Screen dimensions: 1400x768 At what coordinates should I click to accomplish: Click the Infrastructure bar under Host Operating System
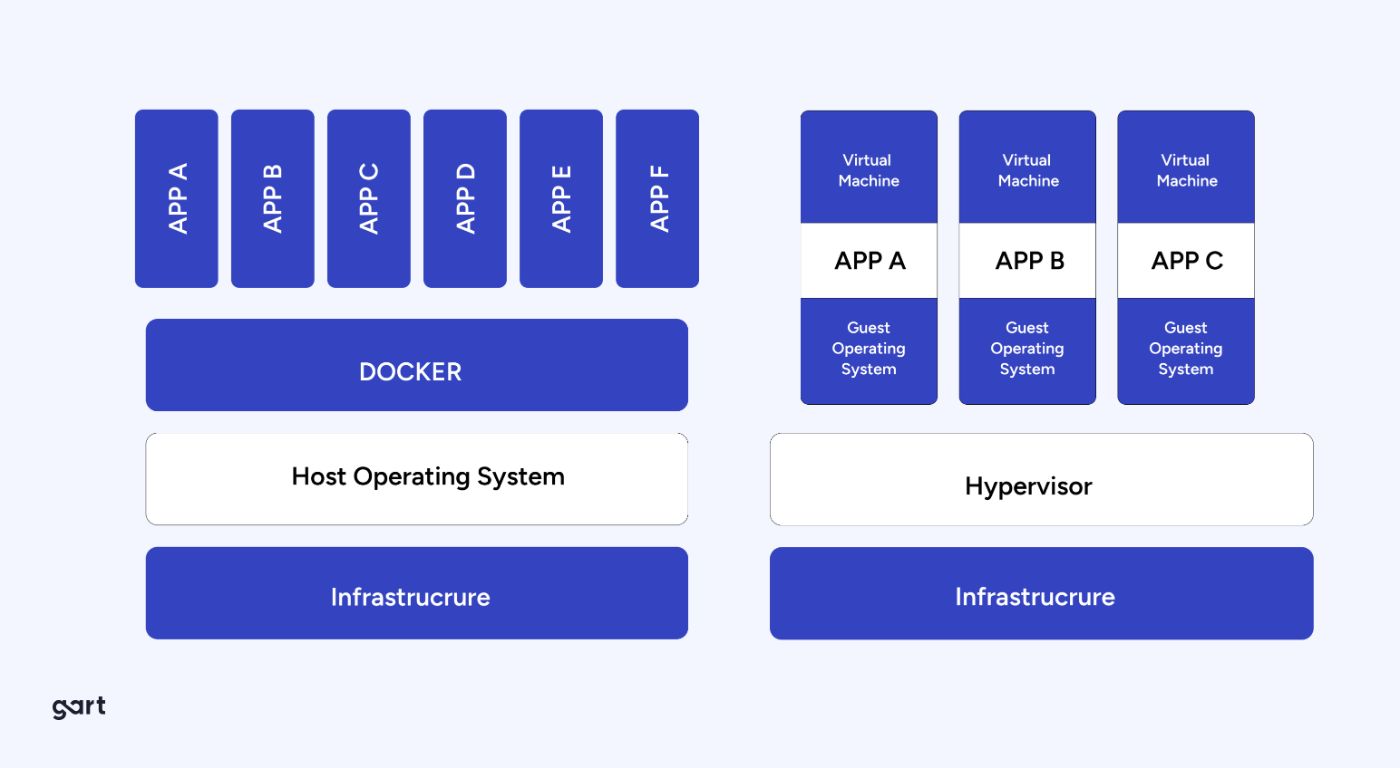416,593
